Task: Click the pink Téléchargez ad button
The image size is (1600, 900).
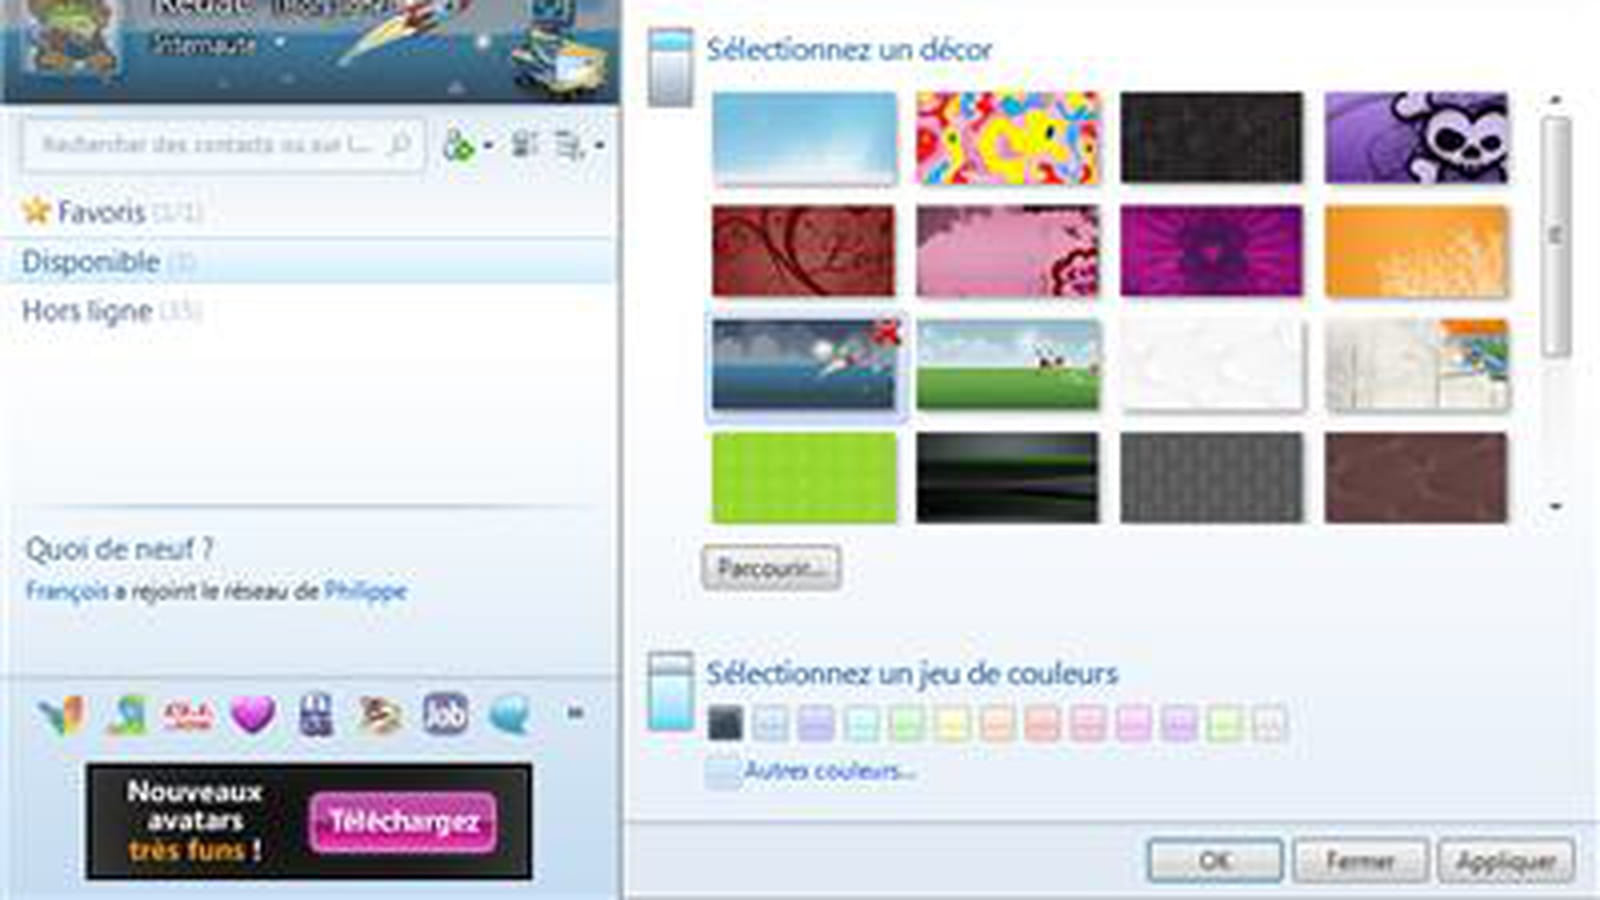Action: (403, 822)
